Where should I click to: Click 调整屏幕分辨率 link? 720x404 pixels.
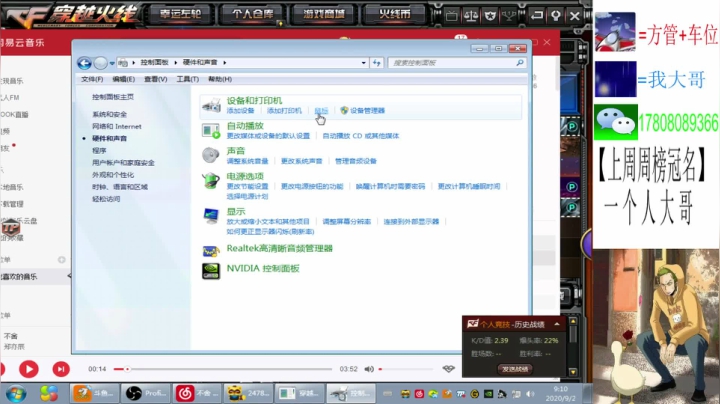coord(346,221)
